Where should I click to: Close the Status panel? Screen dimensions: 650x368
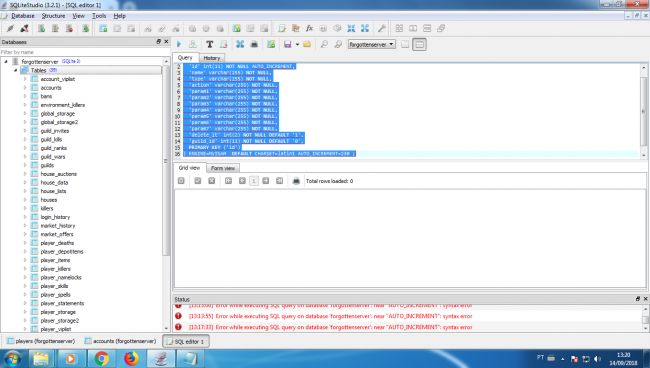point(645,299)
